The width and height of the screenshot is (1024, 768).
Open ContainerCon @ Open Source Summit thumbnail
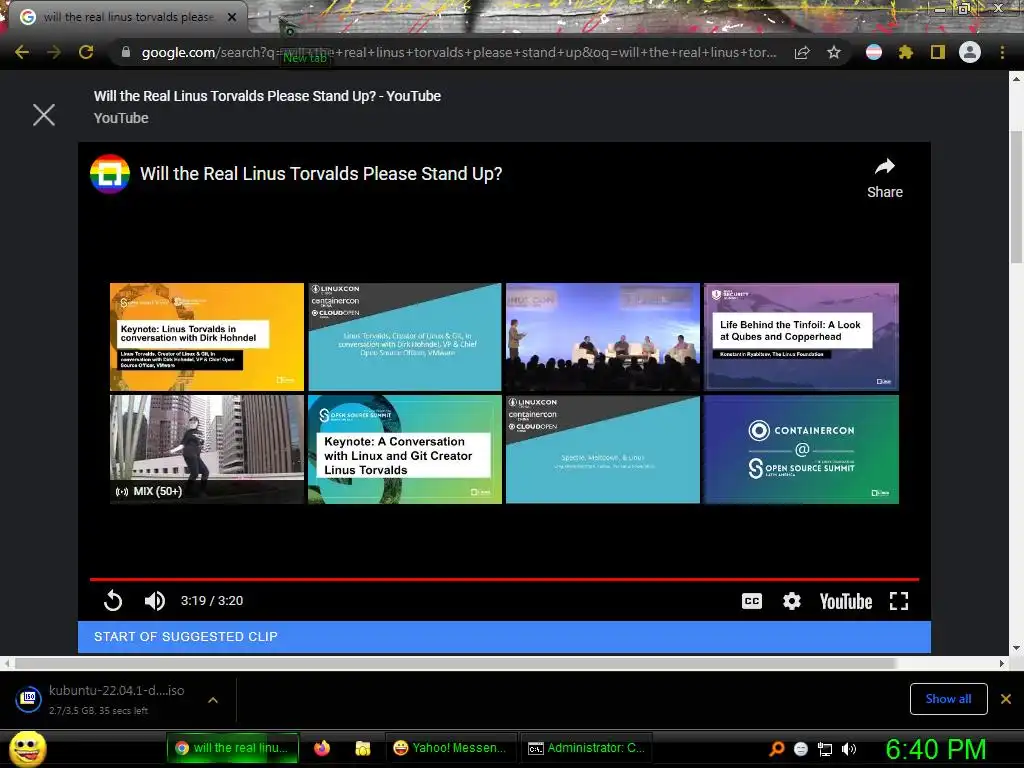tap(801, 449)
